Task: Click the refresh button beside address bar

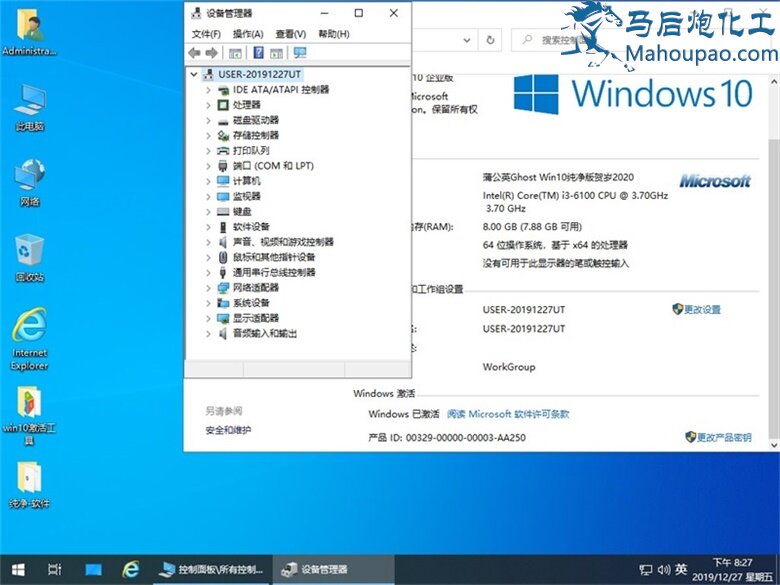Action: [491, 40]
